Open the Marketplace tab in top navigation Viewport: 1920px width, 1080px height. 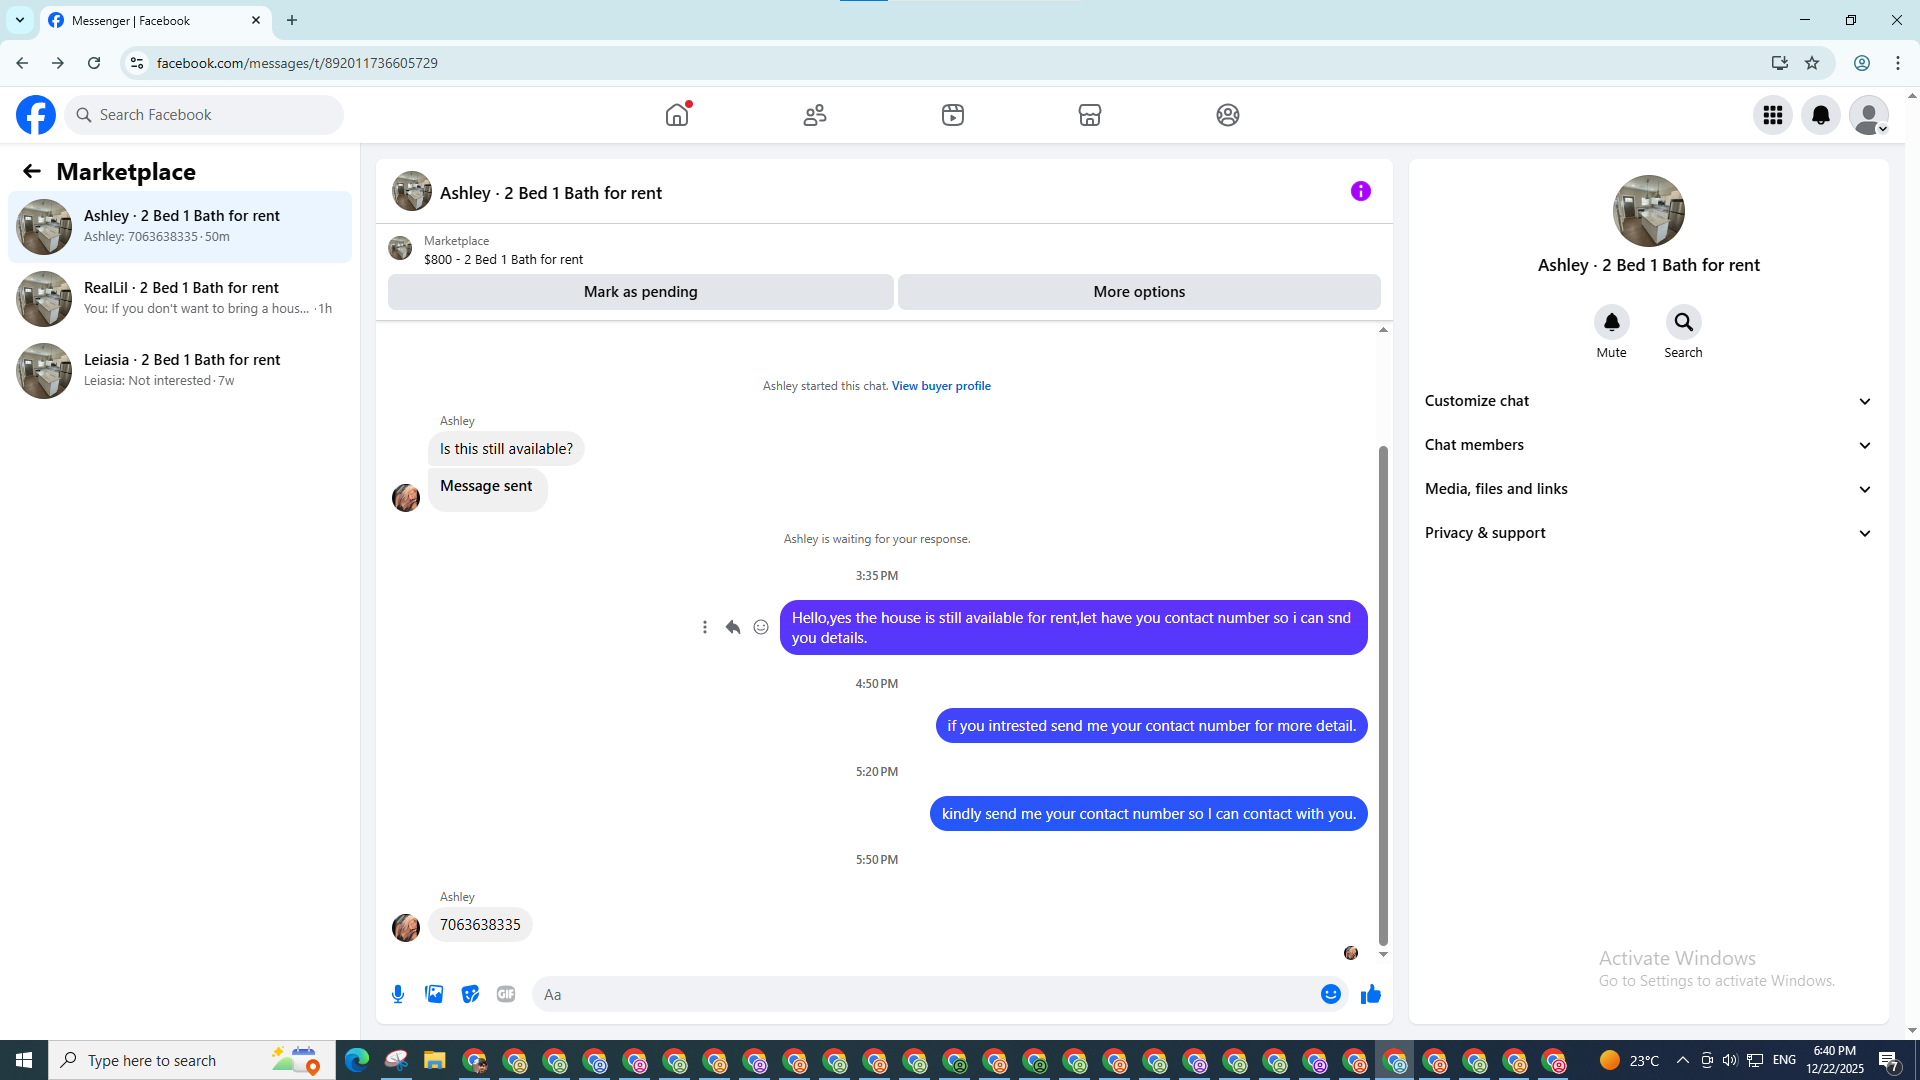(1089, 115)
